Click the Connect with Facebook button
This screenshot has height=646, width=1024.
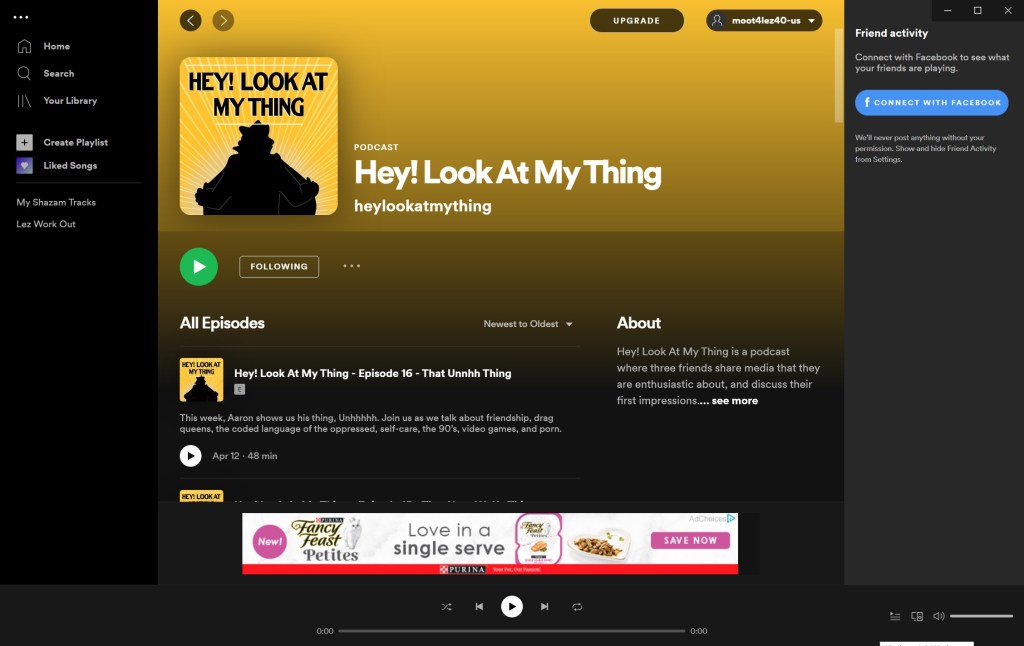point(931,103)
